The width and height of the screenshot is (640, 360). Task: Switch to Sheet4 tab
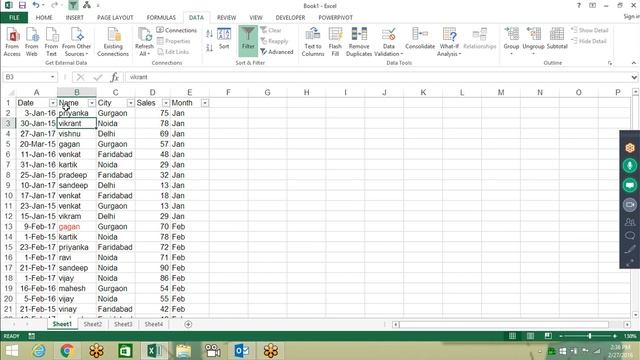point(153,324)
